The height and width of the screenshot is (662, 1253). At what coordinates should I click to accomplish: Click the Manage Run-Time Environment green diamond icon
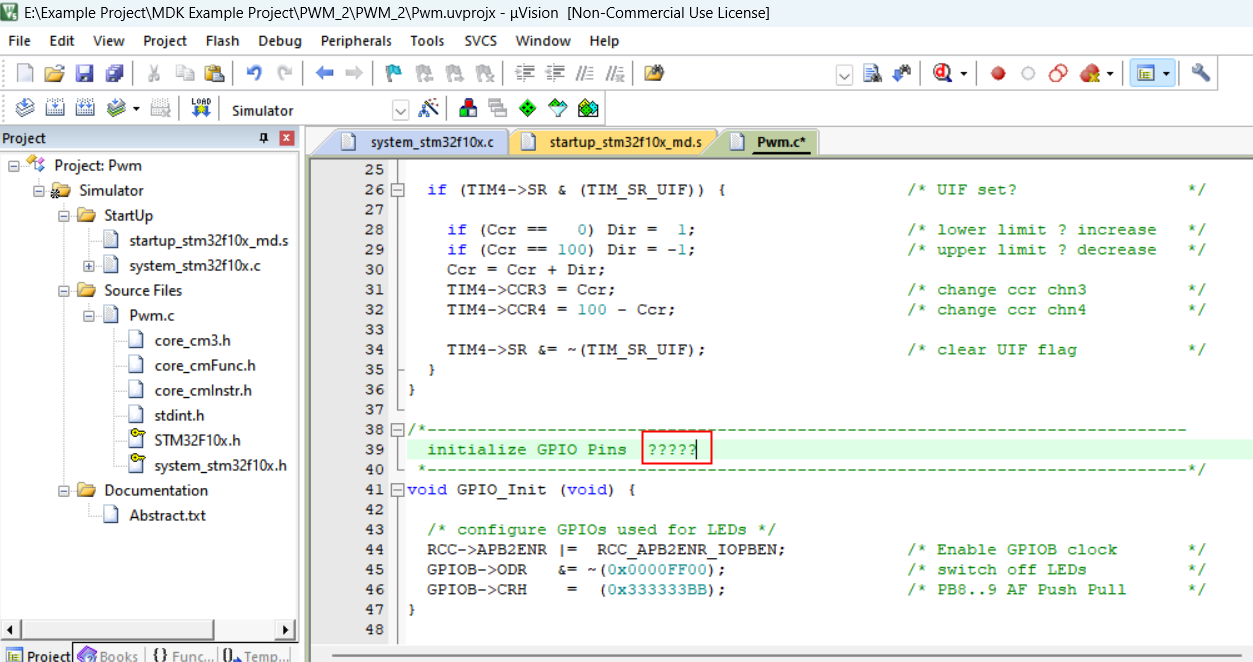coord(528,109)
